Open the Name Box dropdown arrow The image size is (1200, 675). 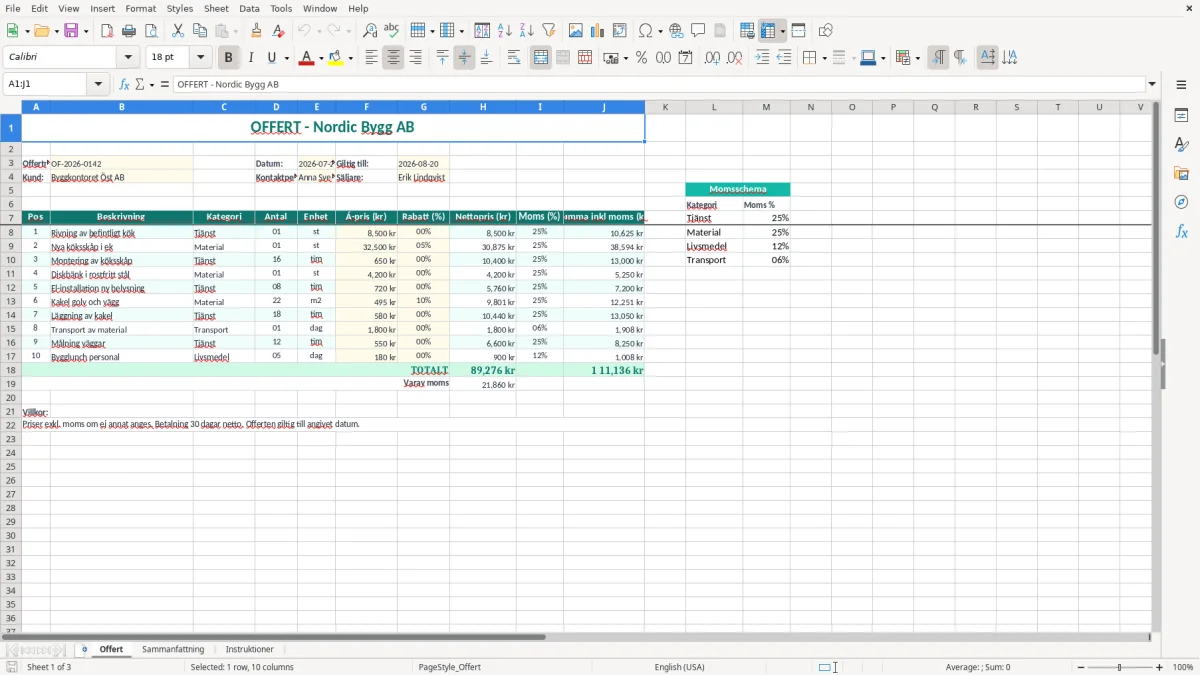coord(99,85)
